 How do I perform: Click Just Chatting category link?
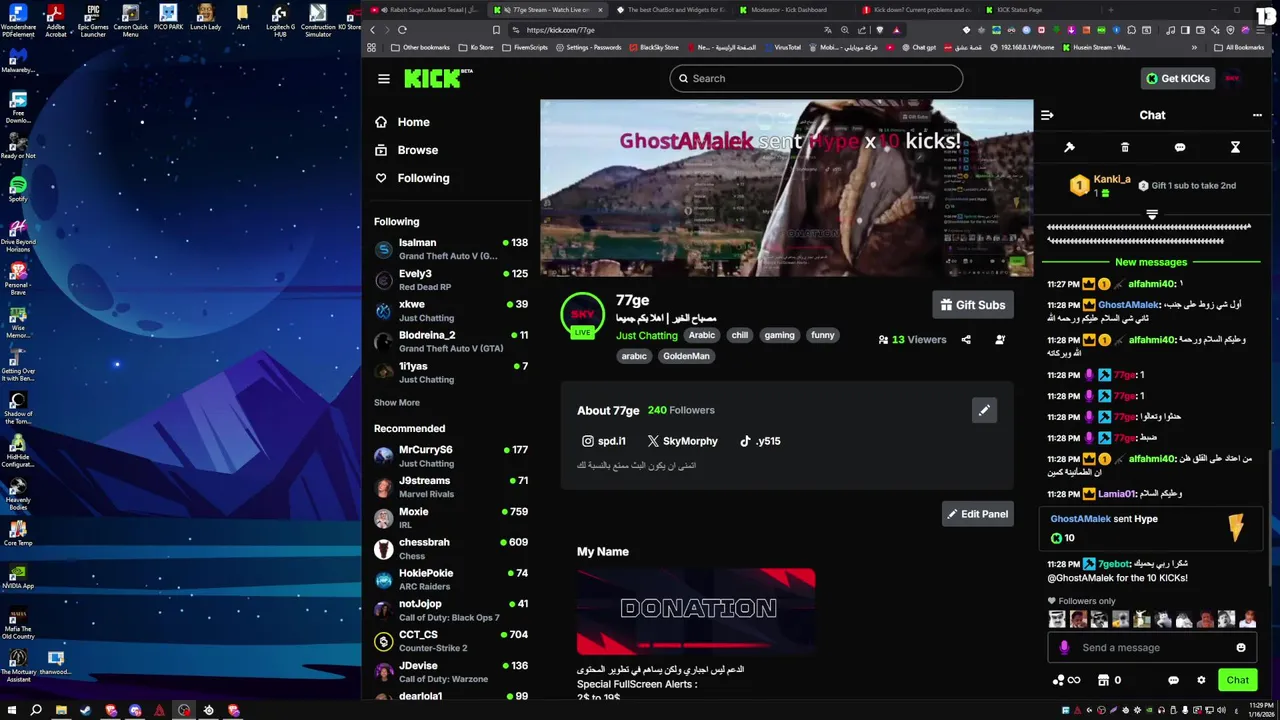(647, 336)
